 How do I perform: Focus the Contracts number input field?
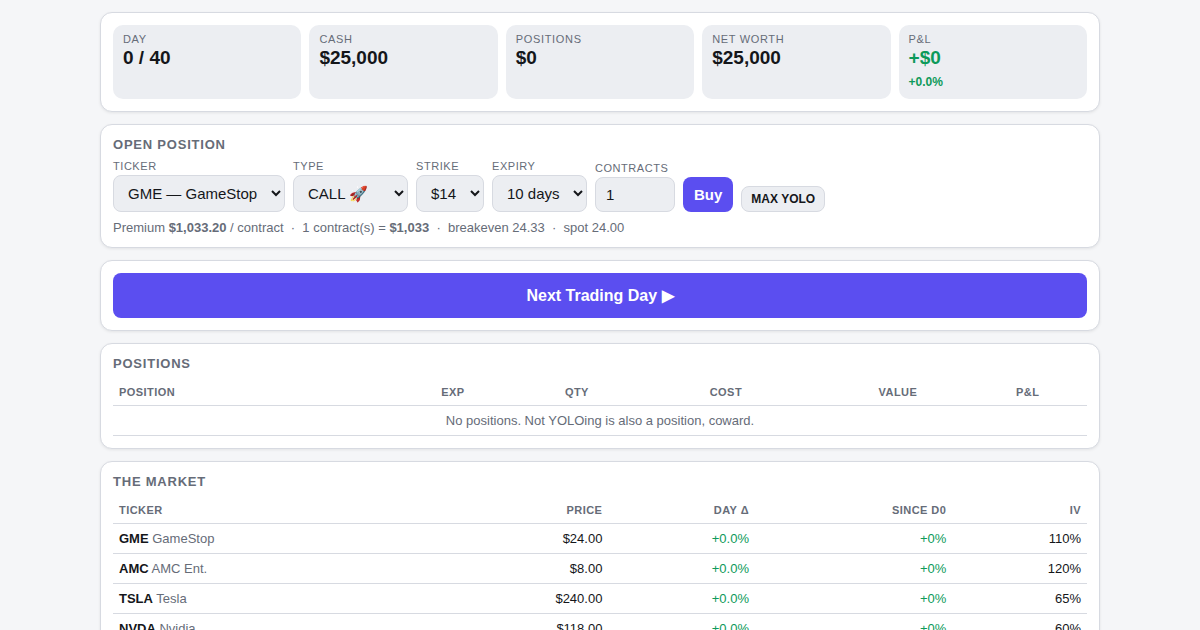click(635, 195)
